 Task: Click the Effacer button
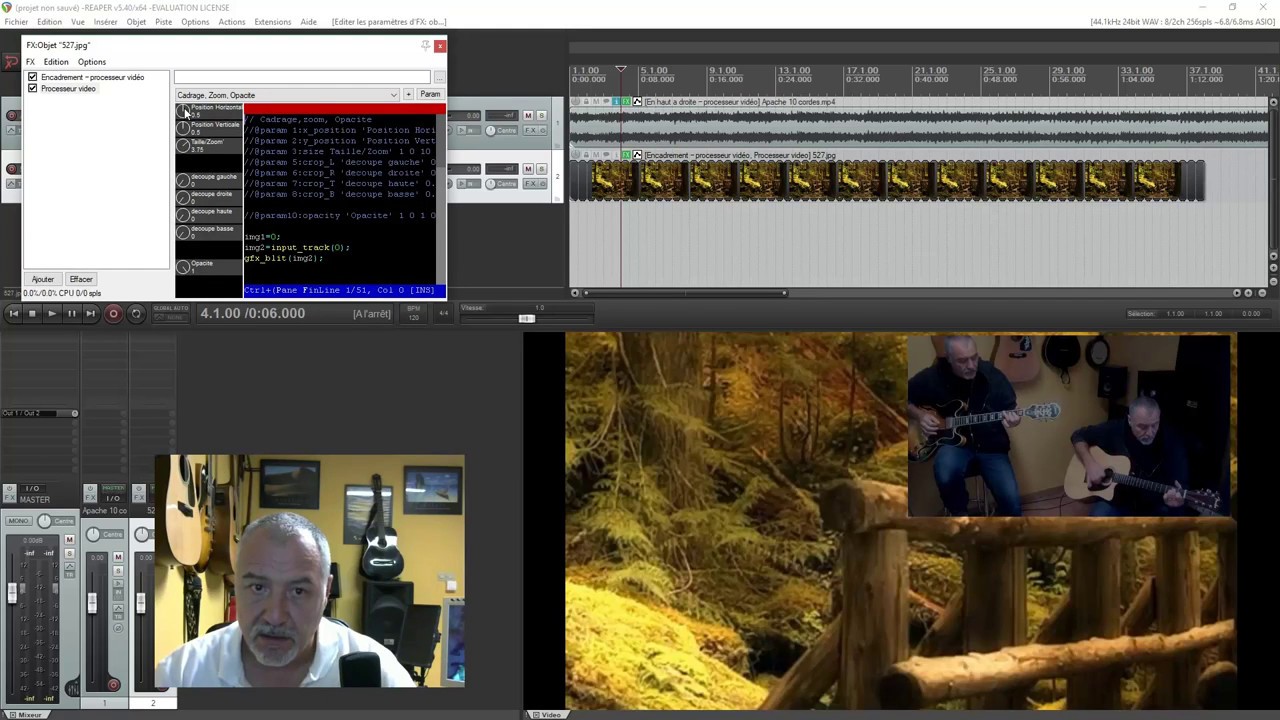click(81, 280)
